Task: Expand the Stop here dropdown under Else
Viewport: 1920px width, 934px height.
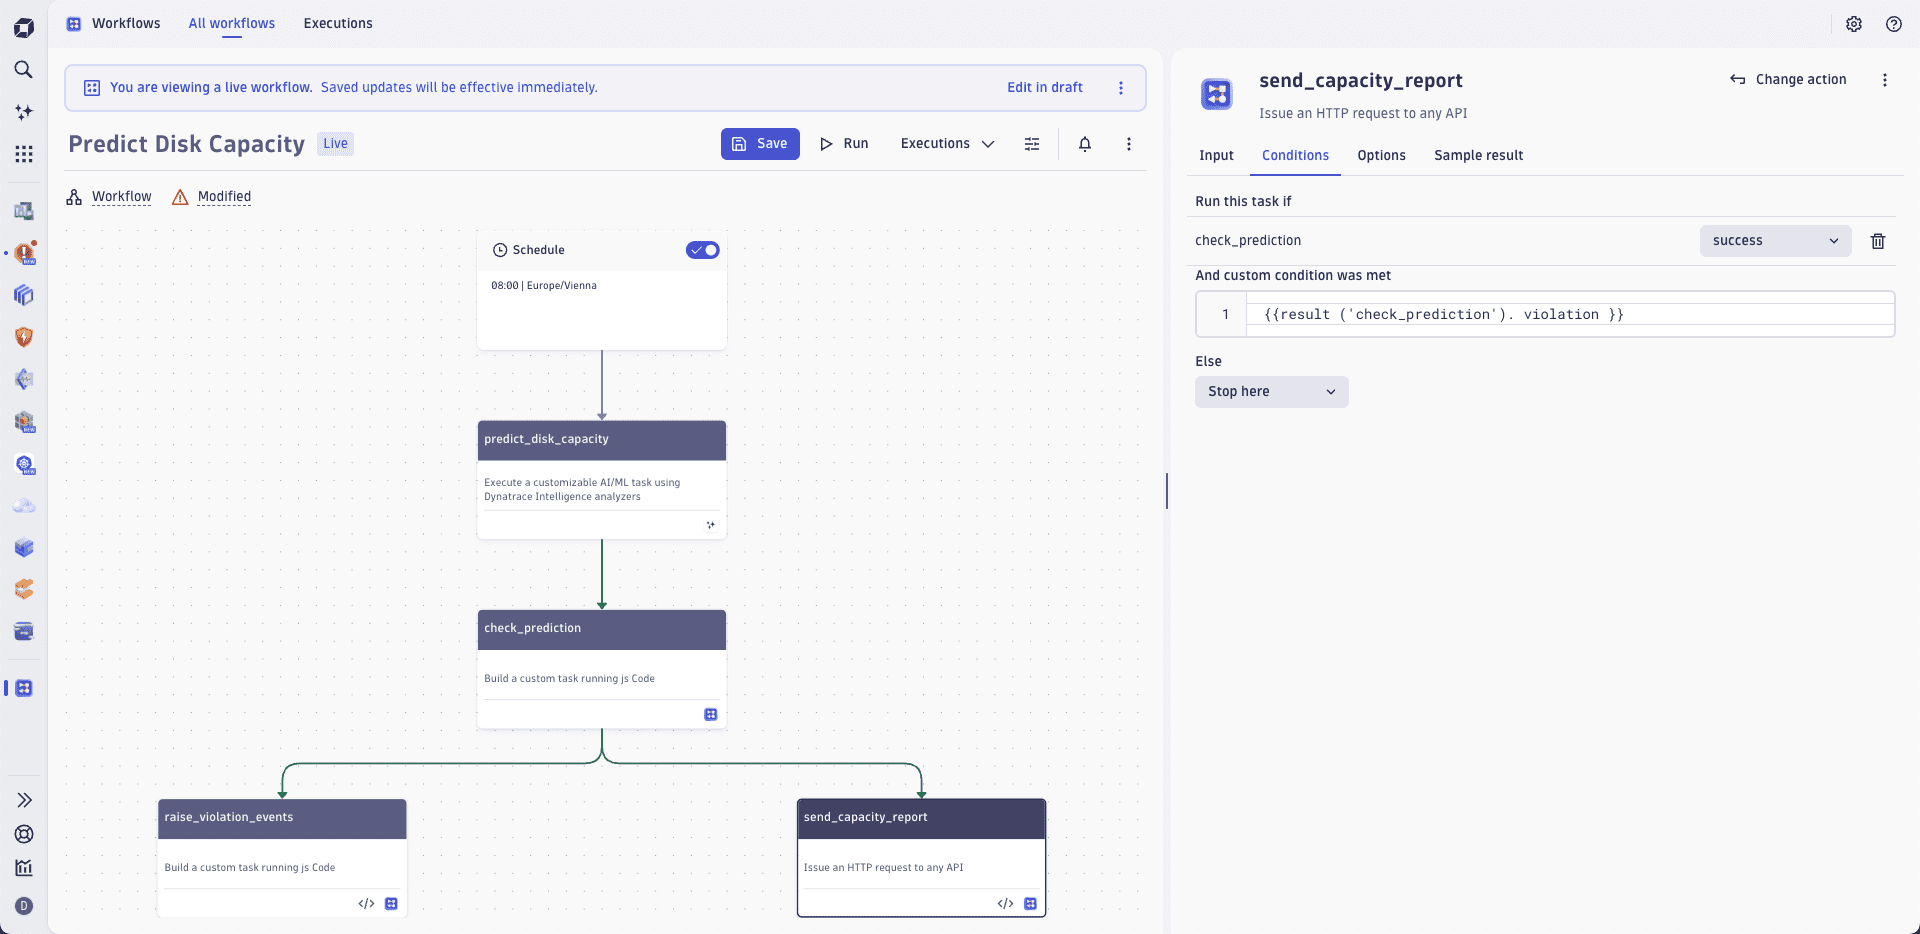Action: [x=1271, y=392]
